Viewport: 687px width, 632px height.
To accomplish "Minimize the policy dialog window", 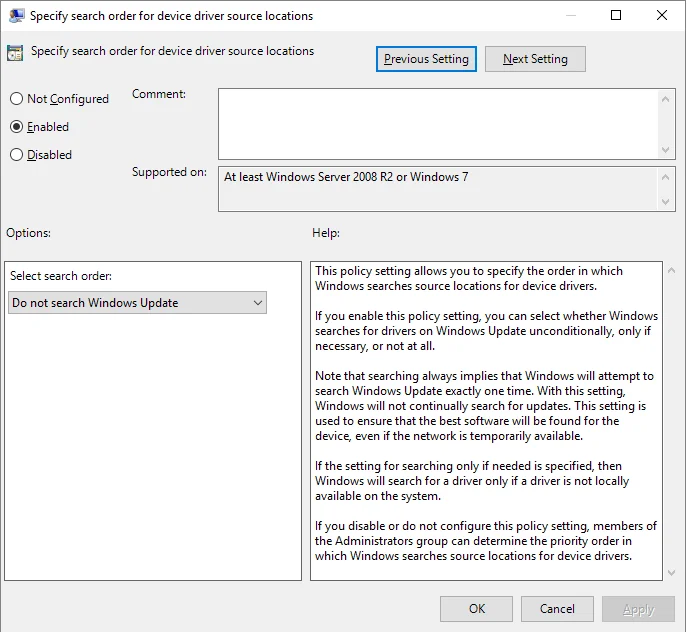I will click(570, 15).
